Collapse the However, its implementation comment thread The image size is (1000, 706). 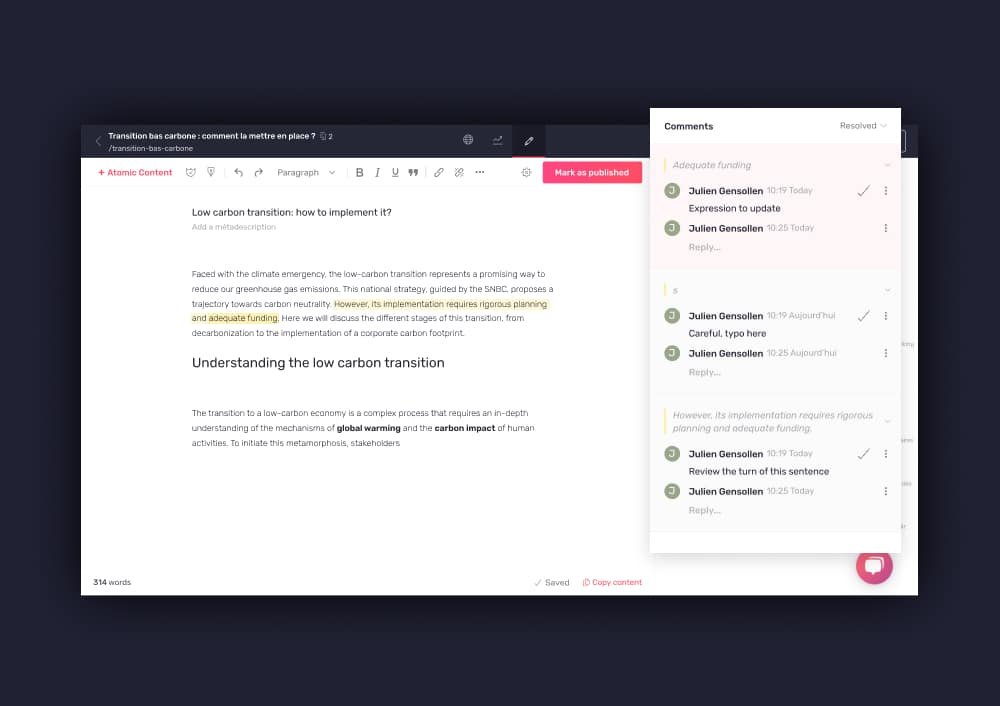(887, 422)
